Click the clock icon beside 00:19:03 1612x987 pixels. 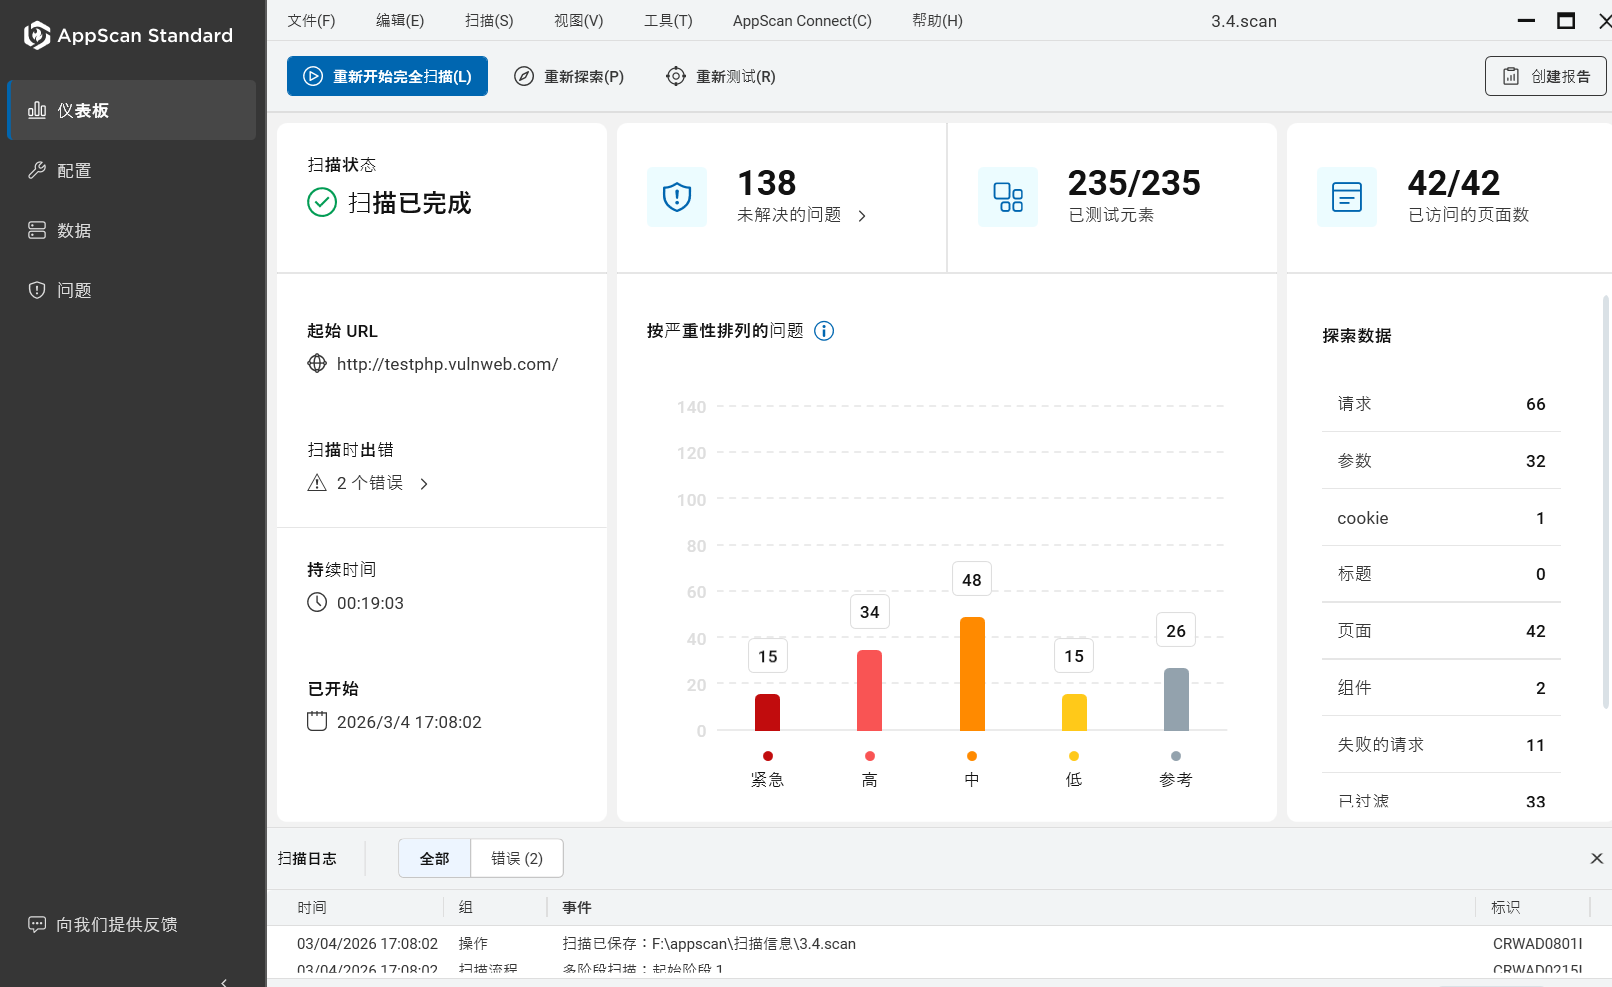(317, 602)
